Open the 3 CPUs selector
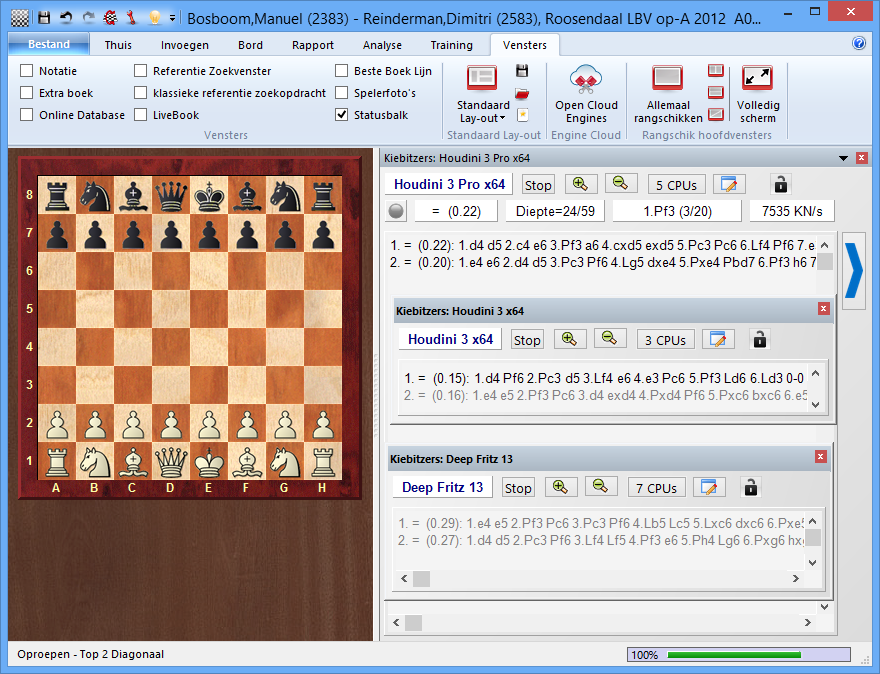 (x=665, y=340)
